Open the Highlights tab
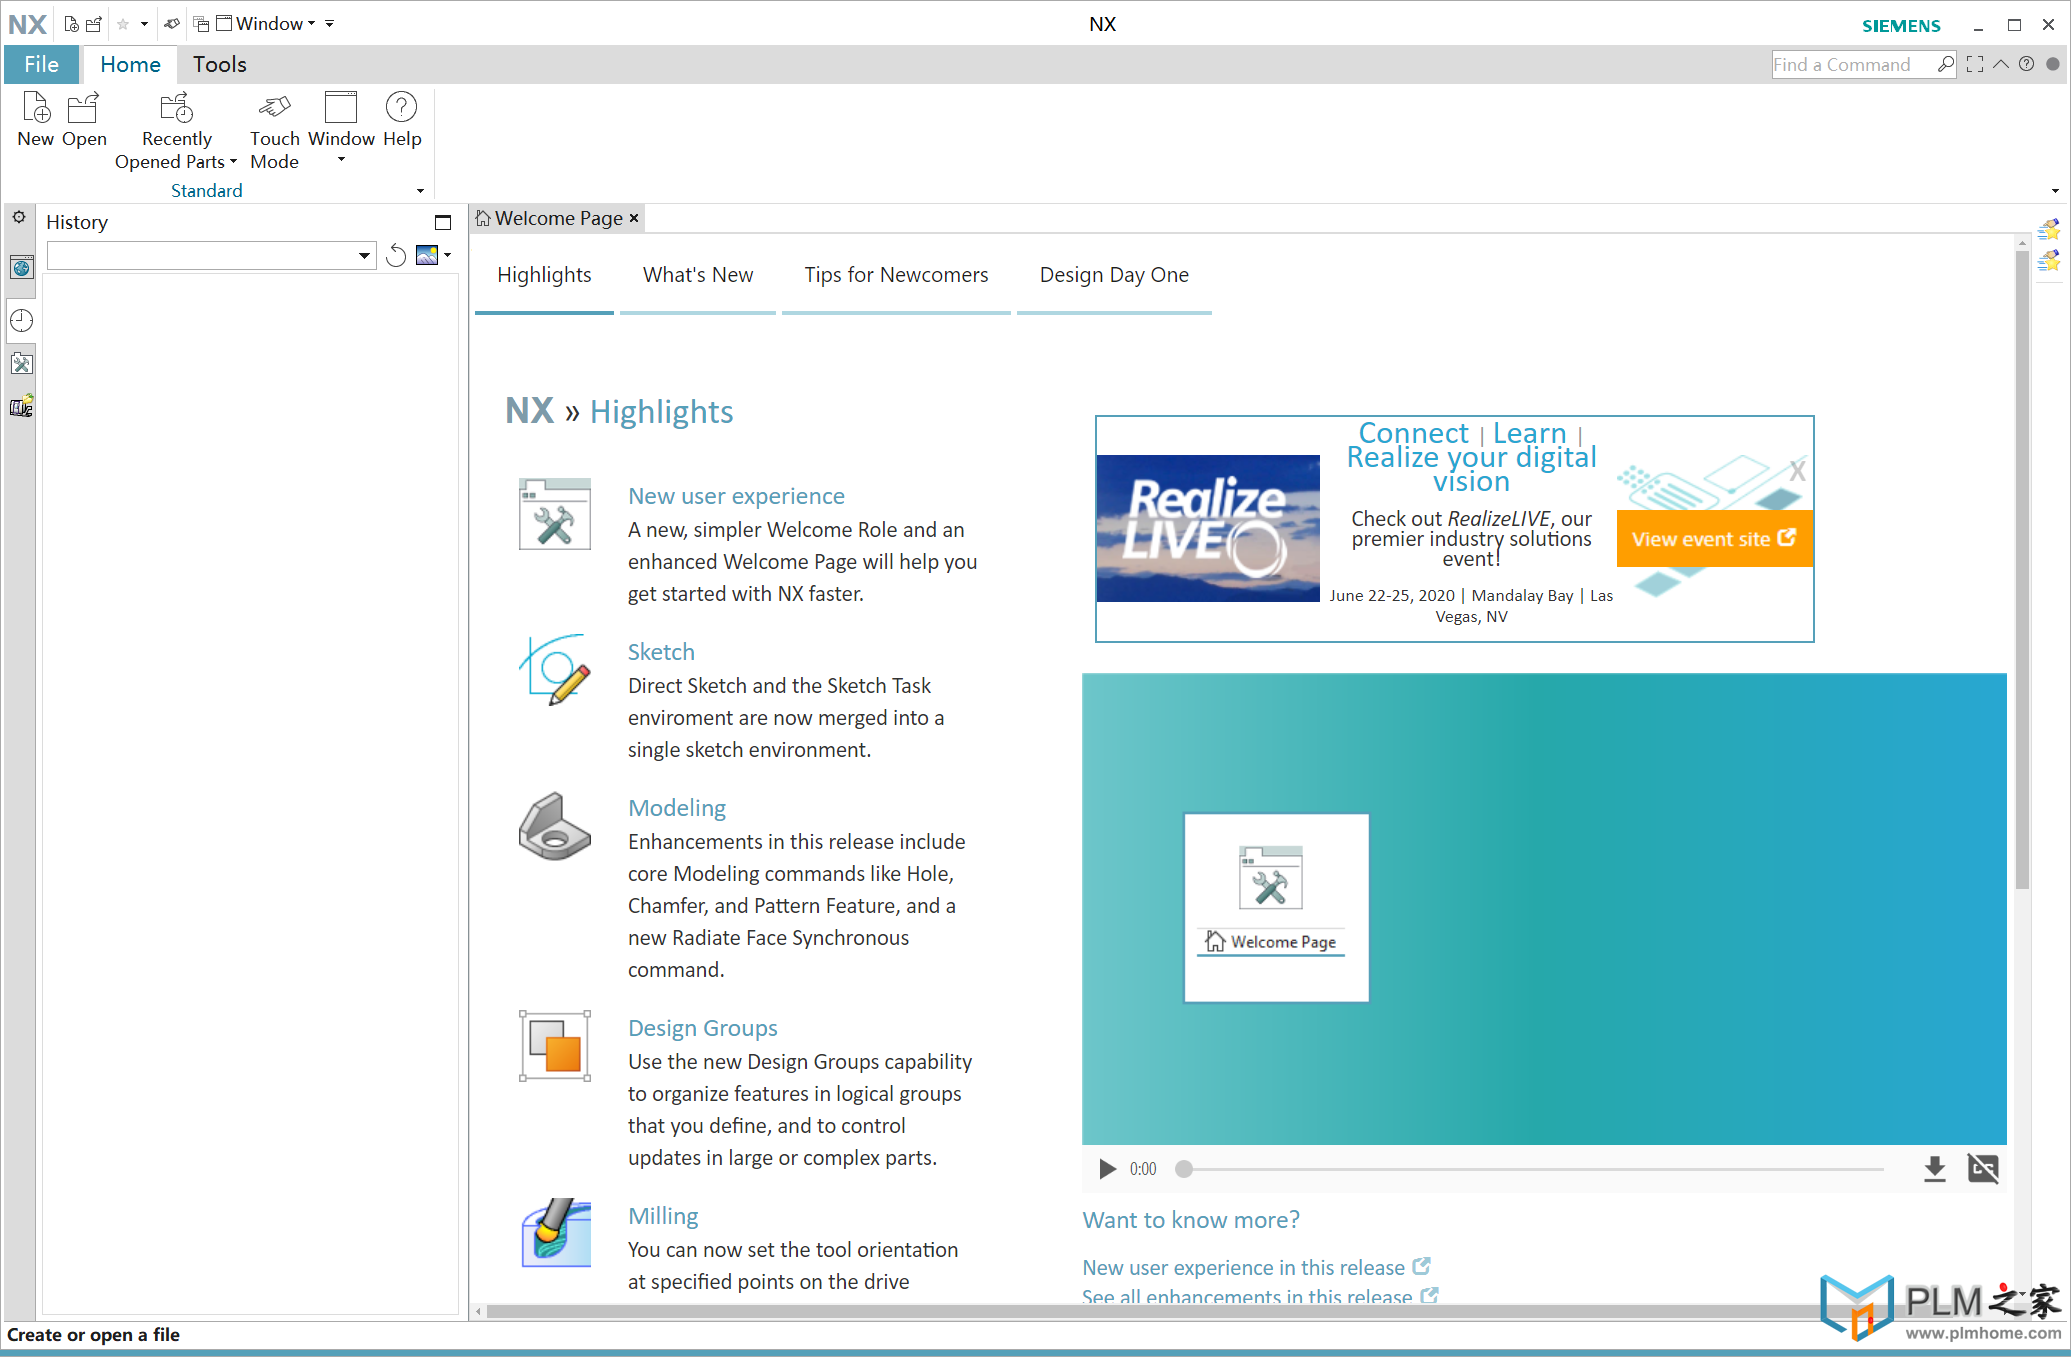Image resolution: width=2071 pixels, height=1357 pixels. pyautogui.click(x=544, y=275)
